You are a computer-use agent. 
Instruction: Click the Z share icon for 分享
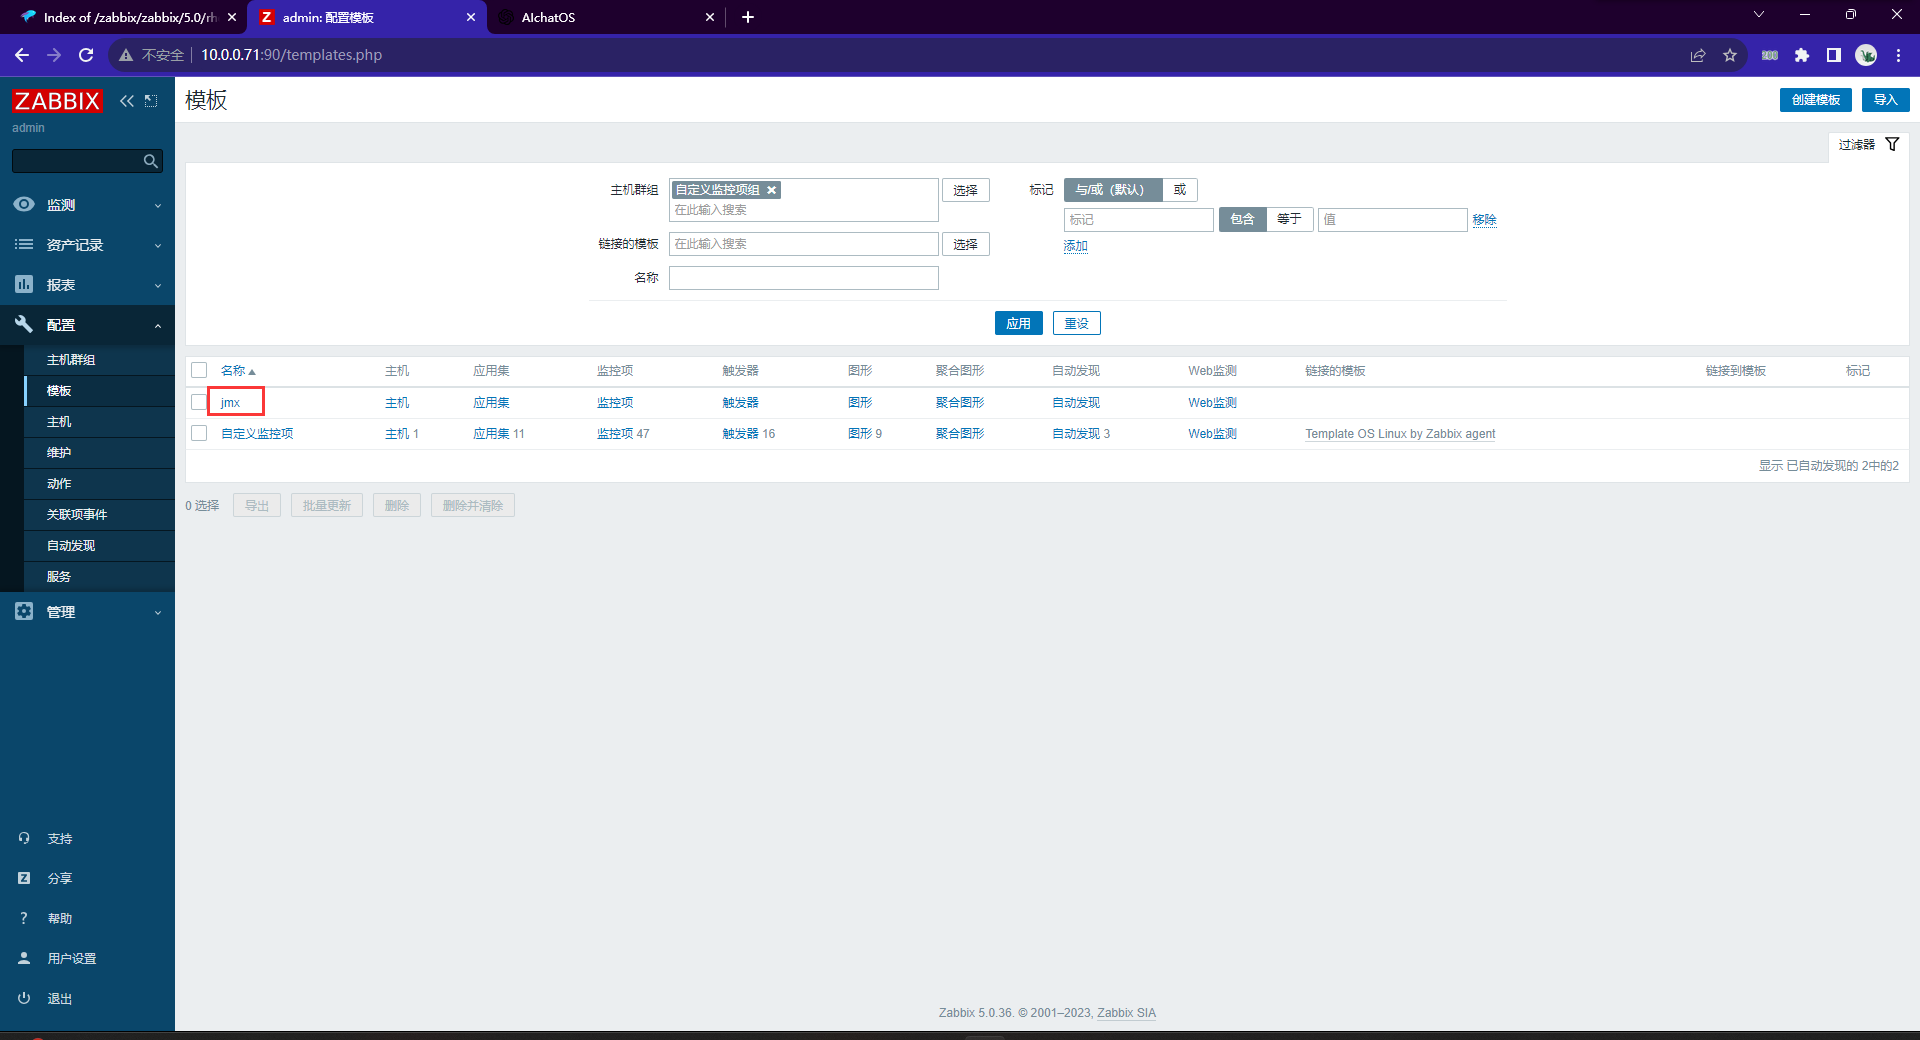click(x=24, y=878)
